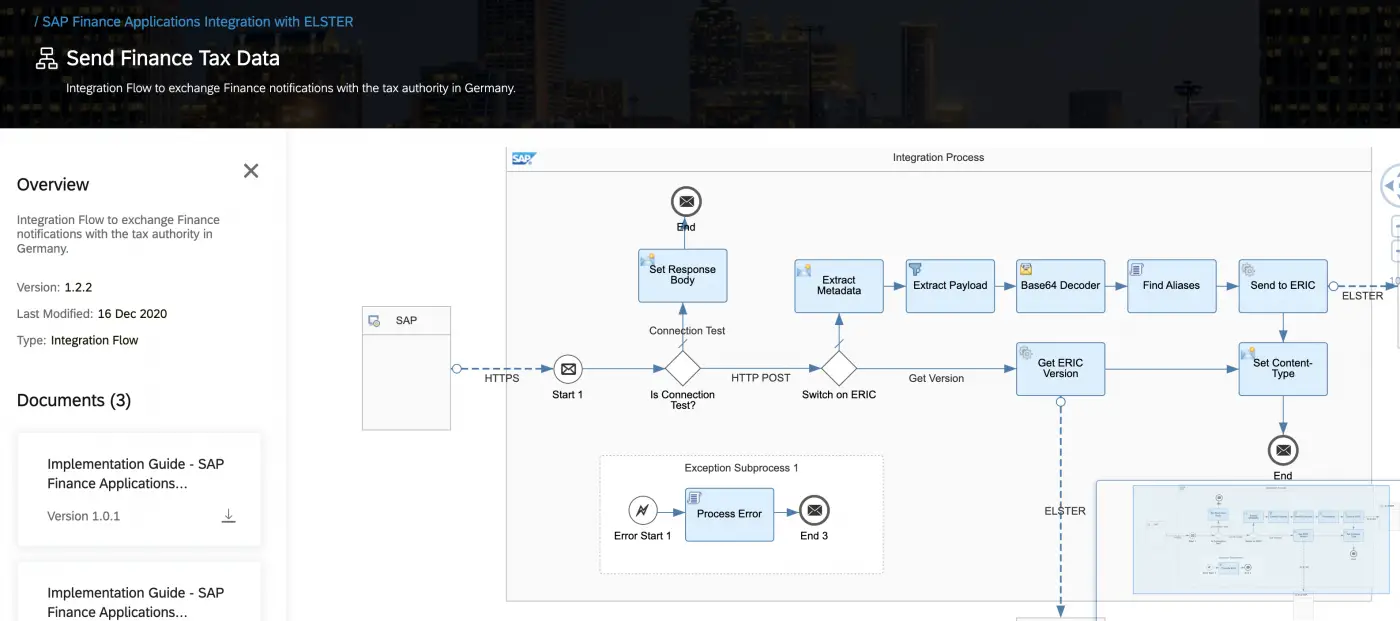
Task: Select the Extract Metadata step
Action: click(839, 286)
